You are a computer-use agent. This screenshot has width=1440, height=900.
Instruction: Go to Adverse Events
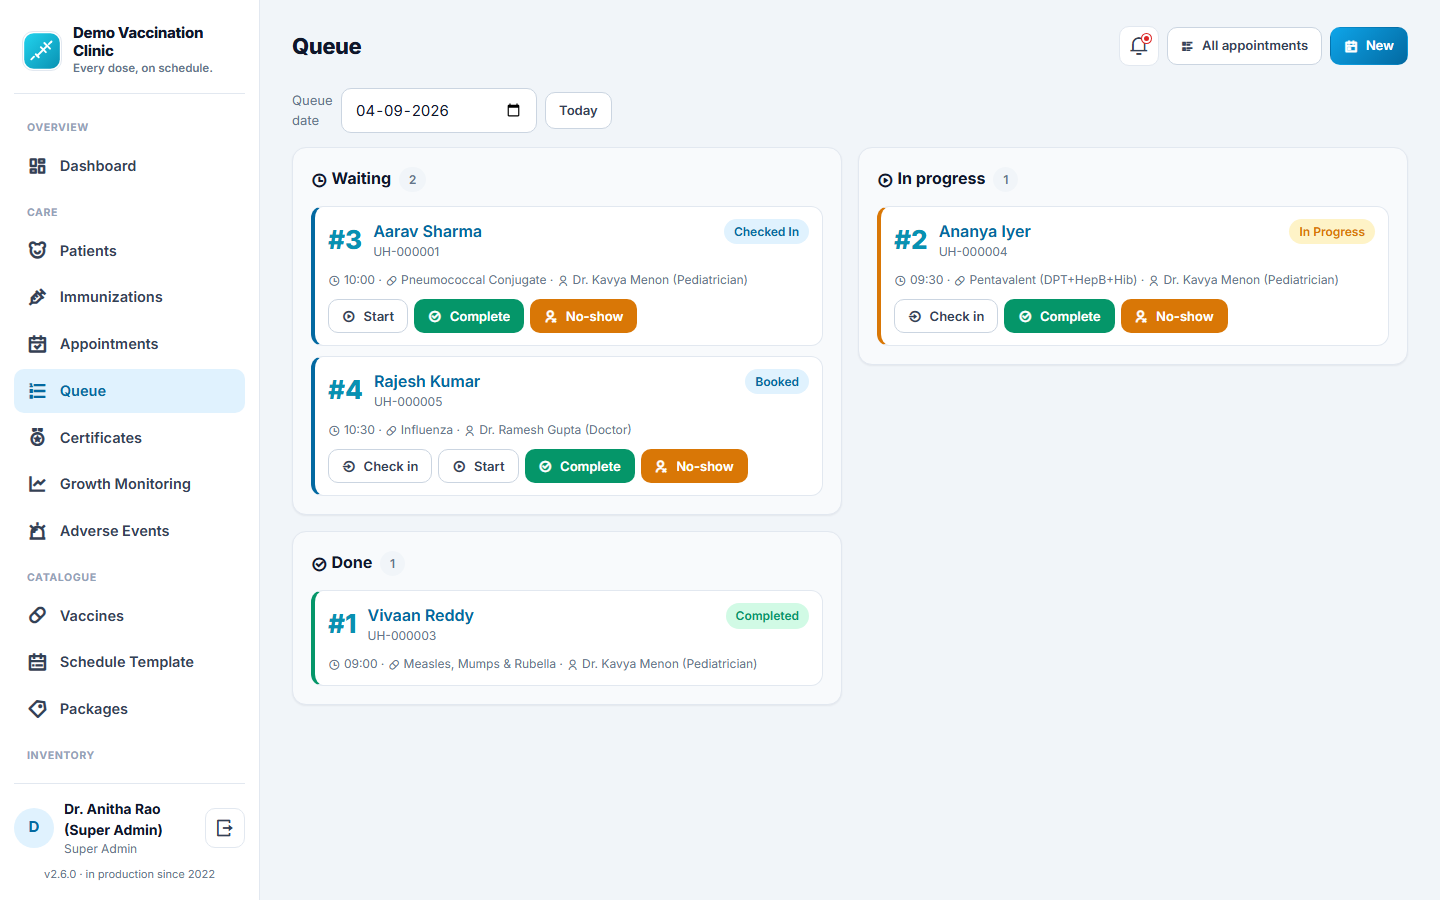129,531
